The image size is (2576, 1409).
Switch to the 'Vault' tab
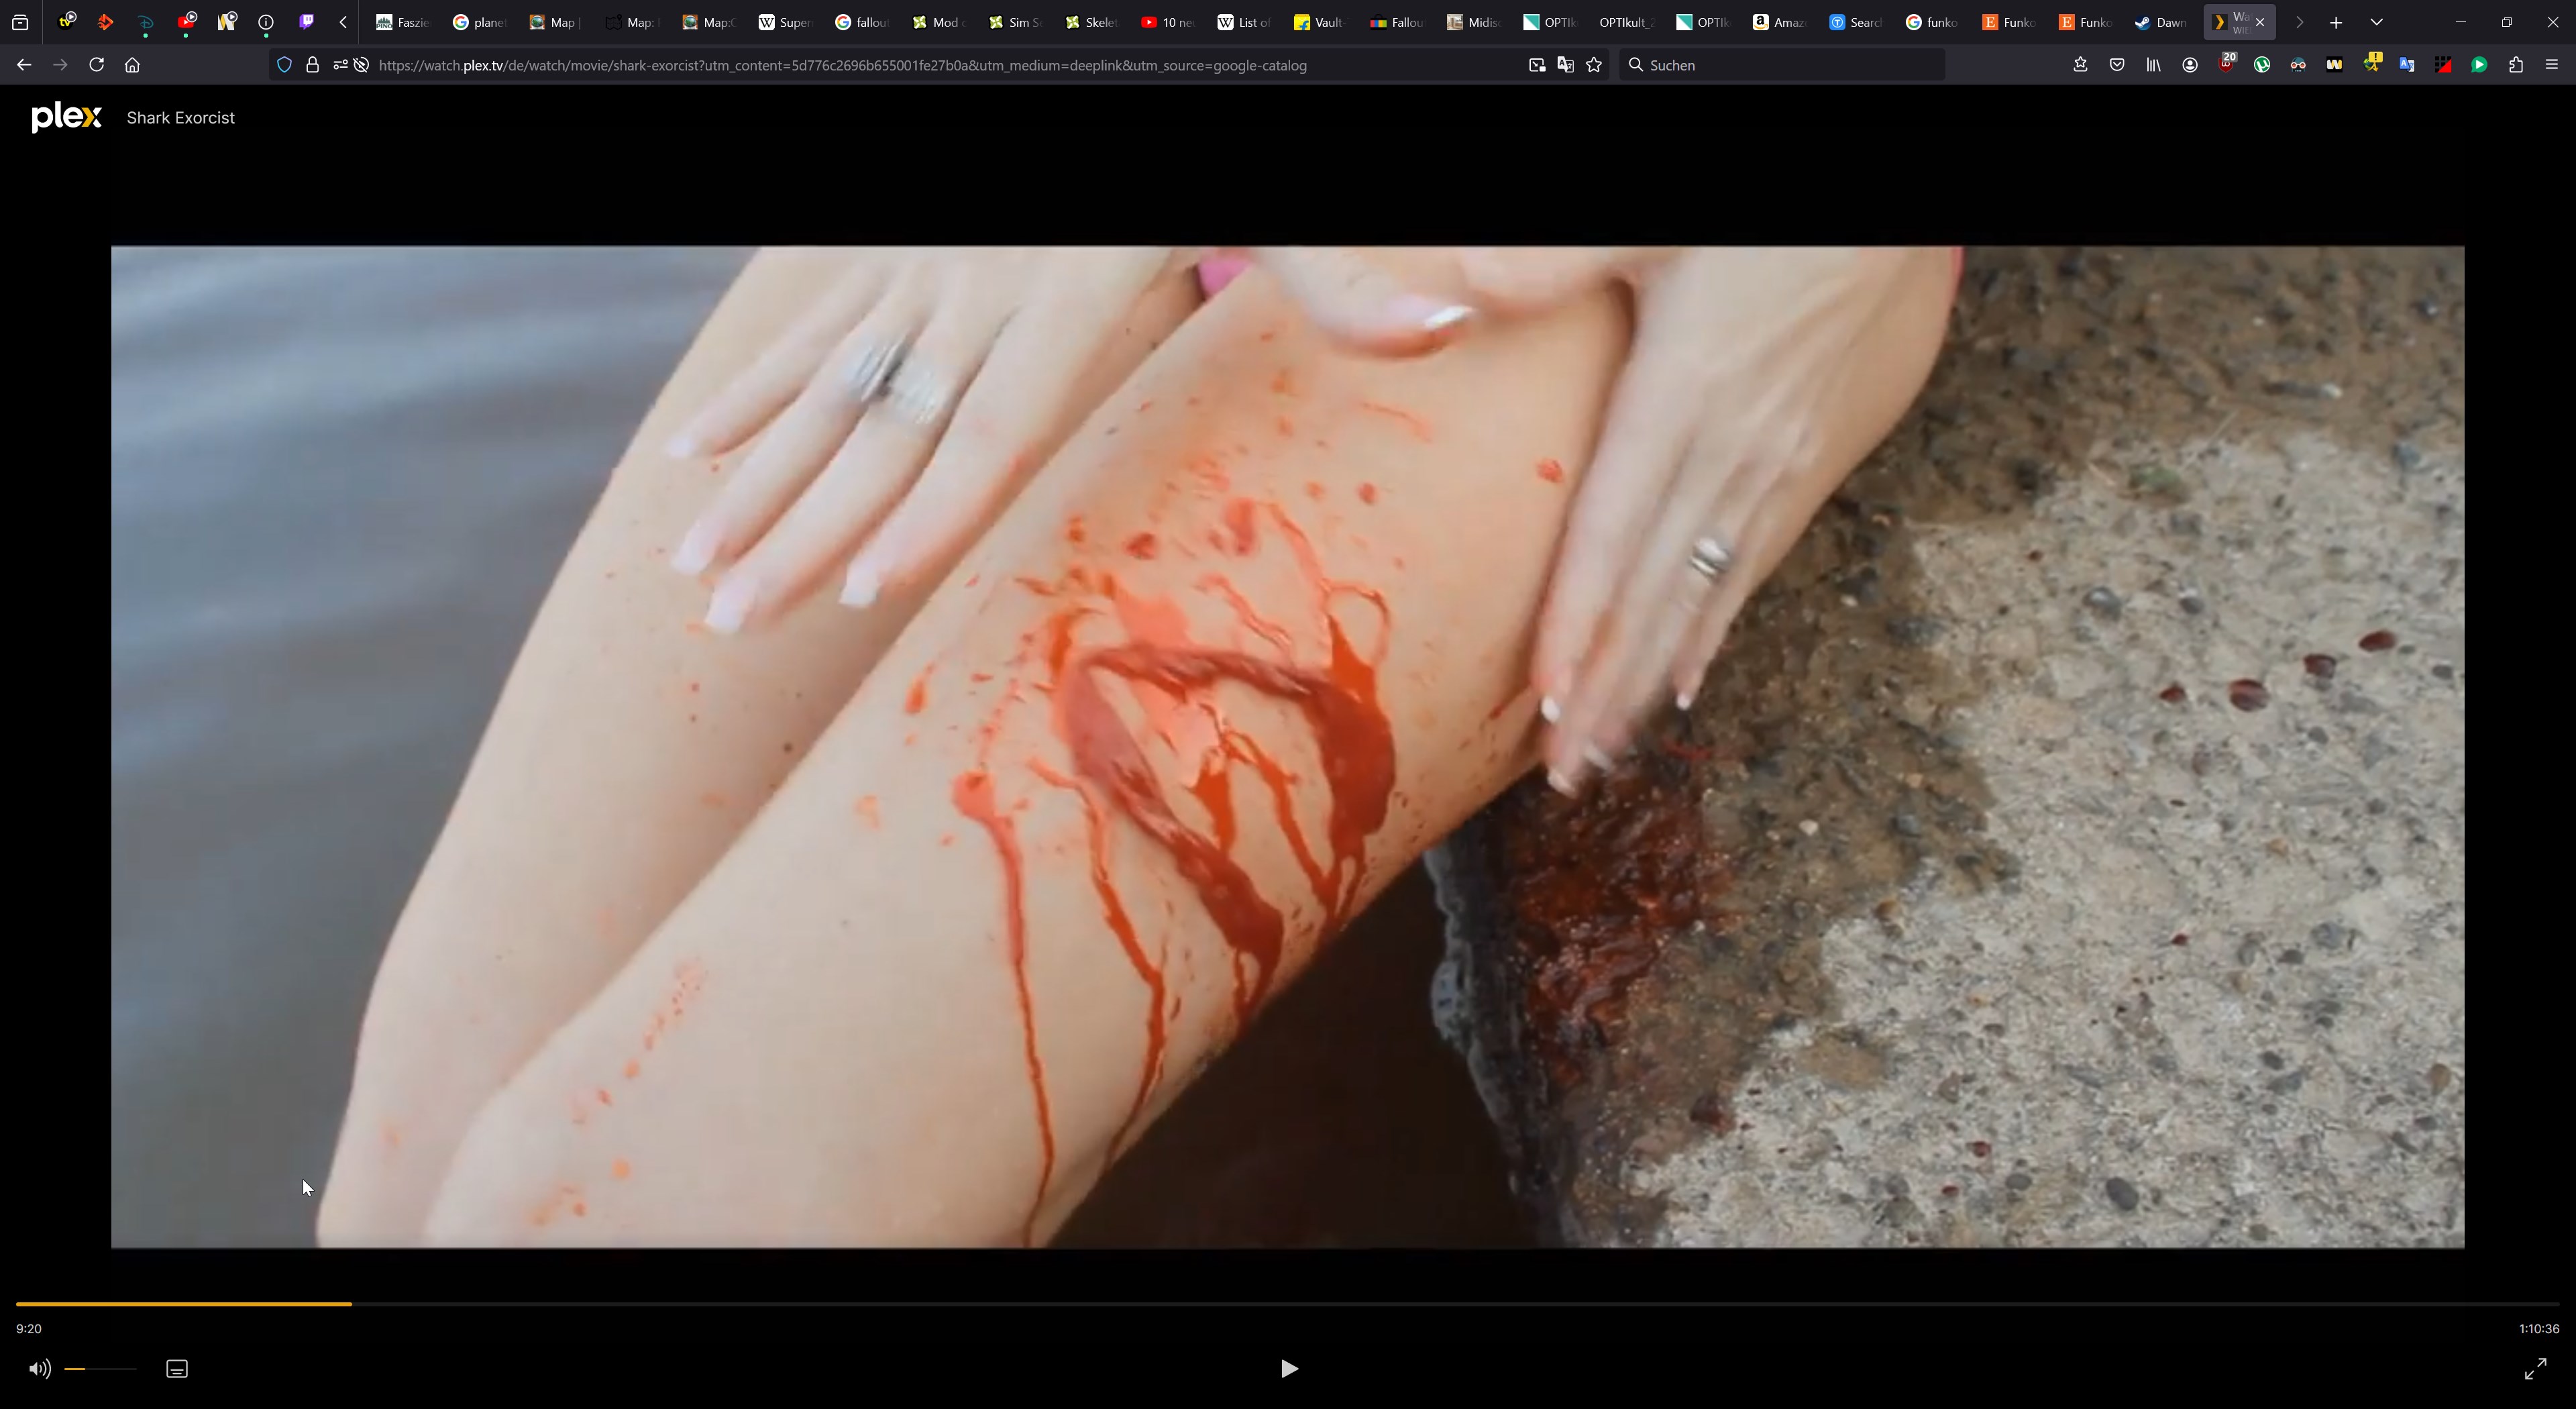[1322, 22]
